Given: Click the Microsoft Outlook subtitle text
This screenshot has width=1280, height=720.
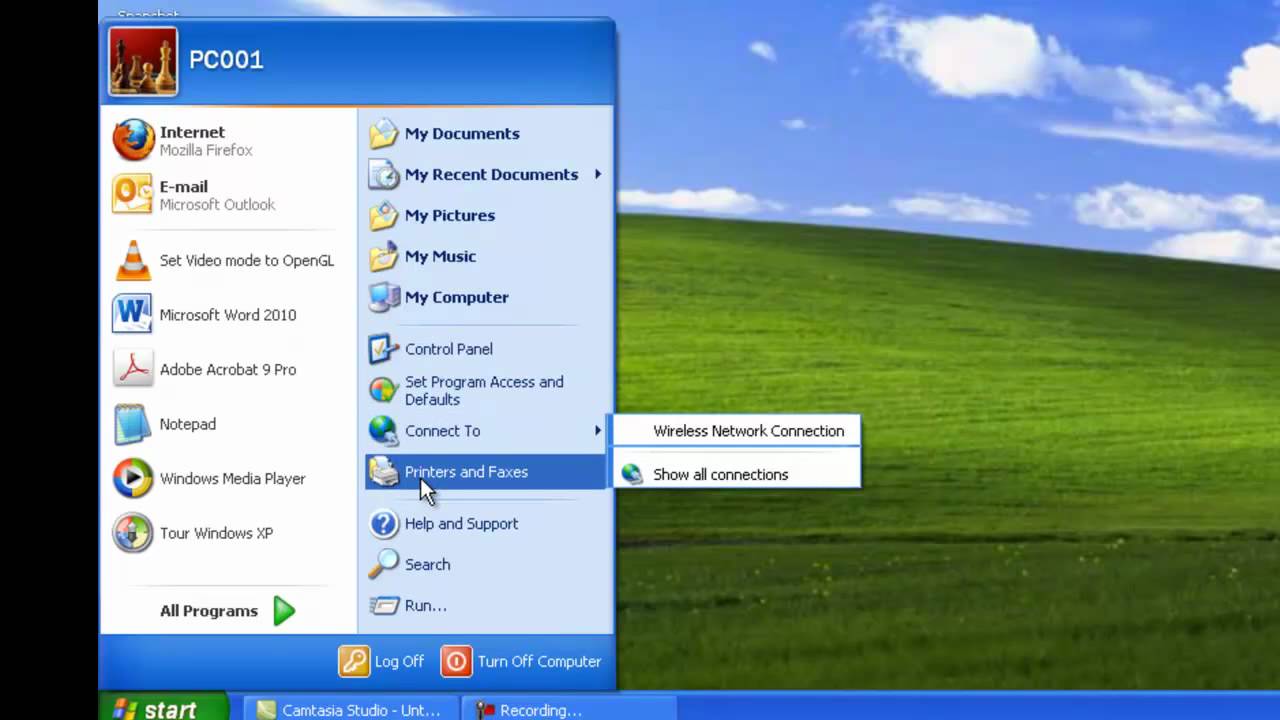Looking at the screenshot, I should pos(217,204).
